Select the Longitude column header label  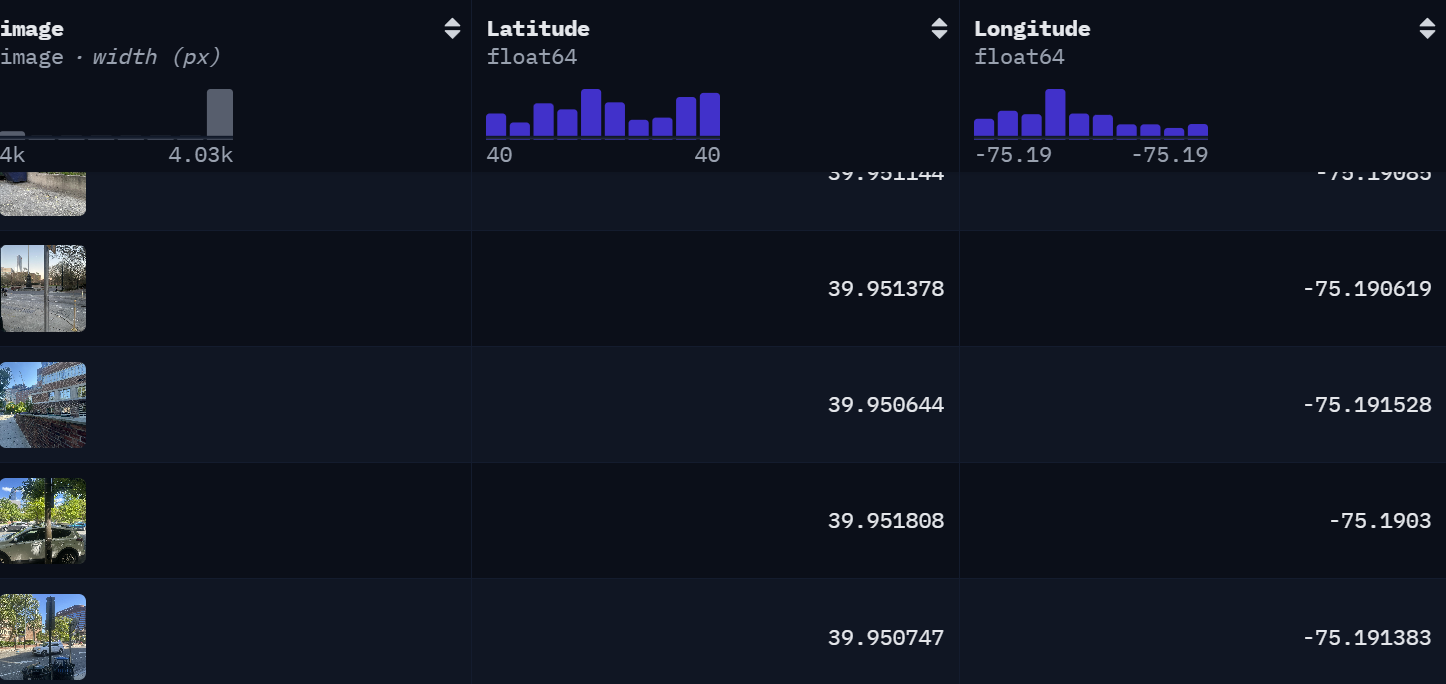(x=1032, y=29)
